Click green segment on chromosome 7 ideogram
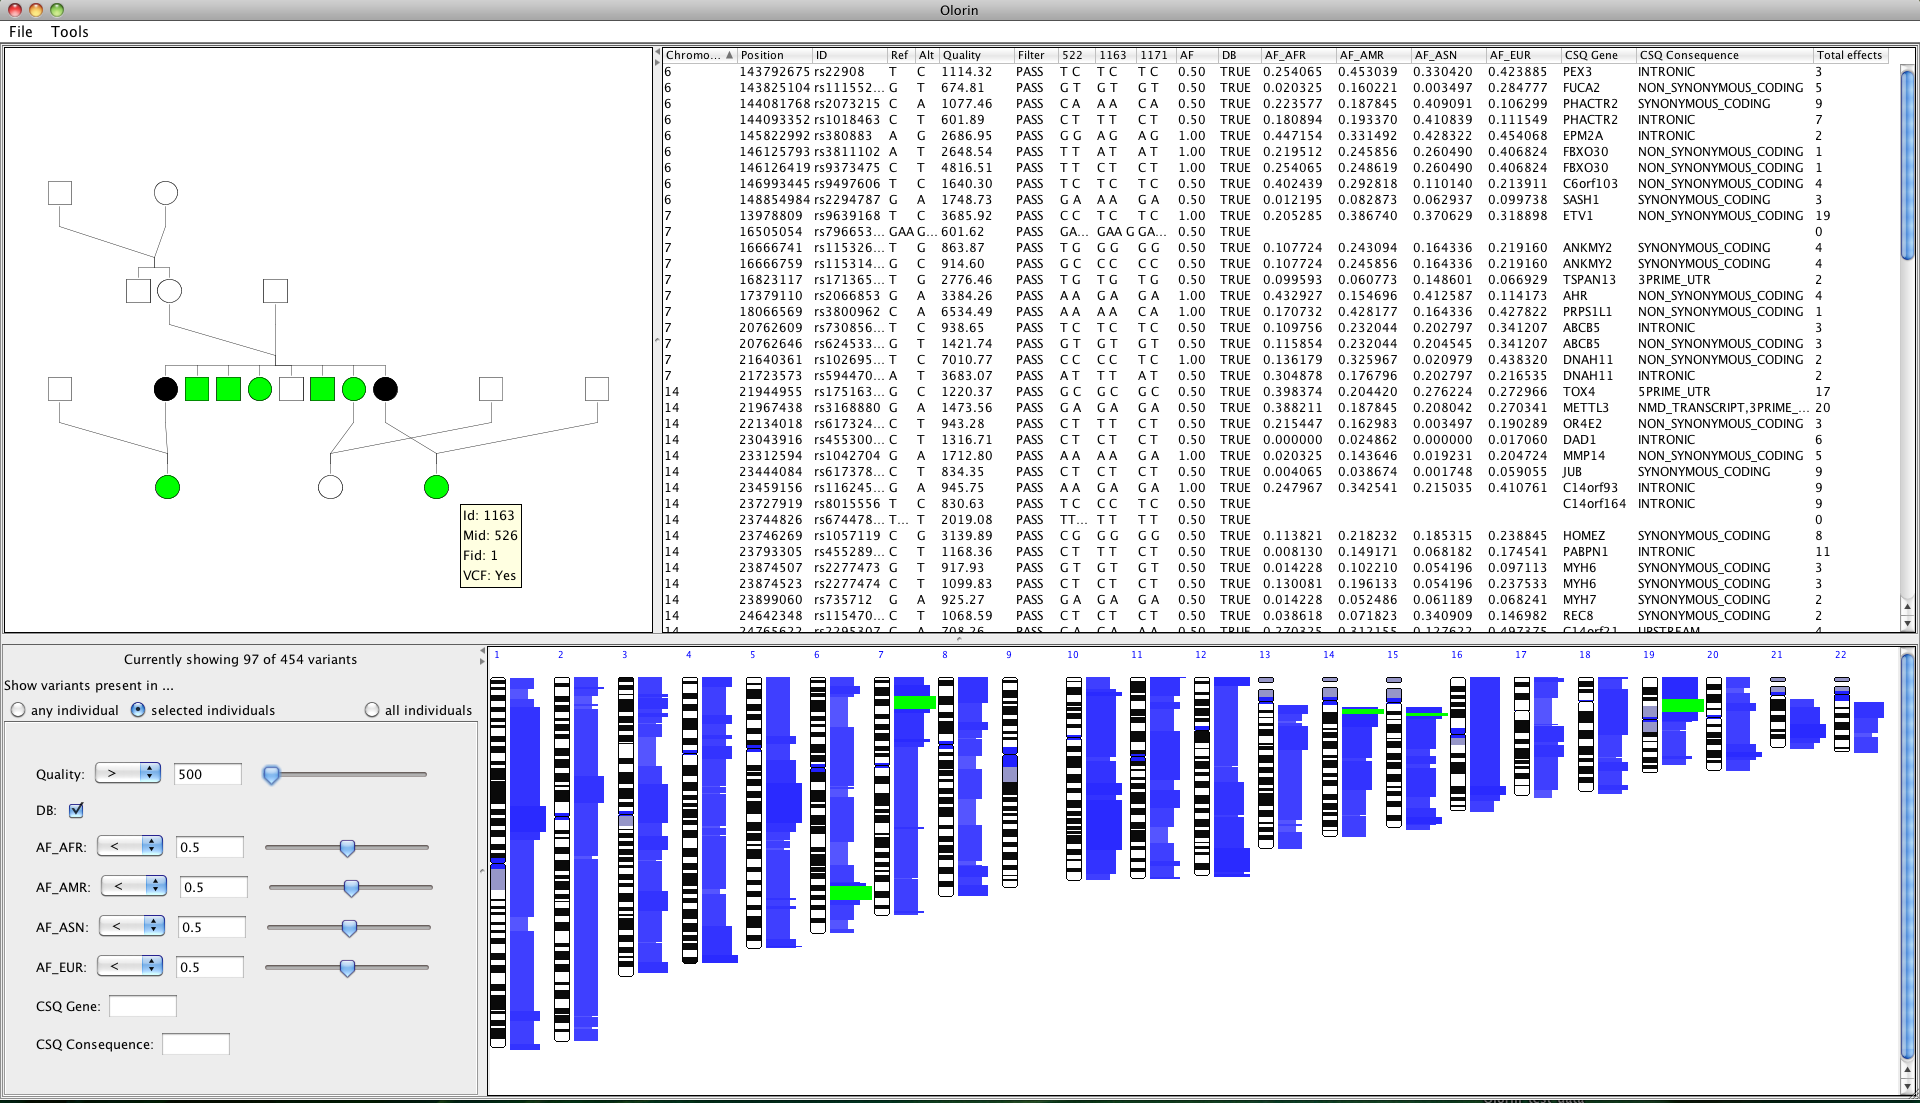This screenshot has width=1920, height=1103. tap(913, 703)
